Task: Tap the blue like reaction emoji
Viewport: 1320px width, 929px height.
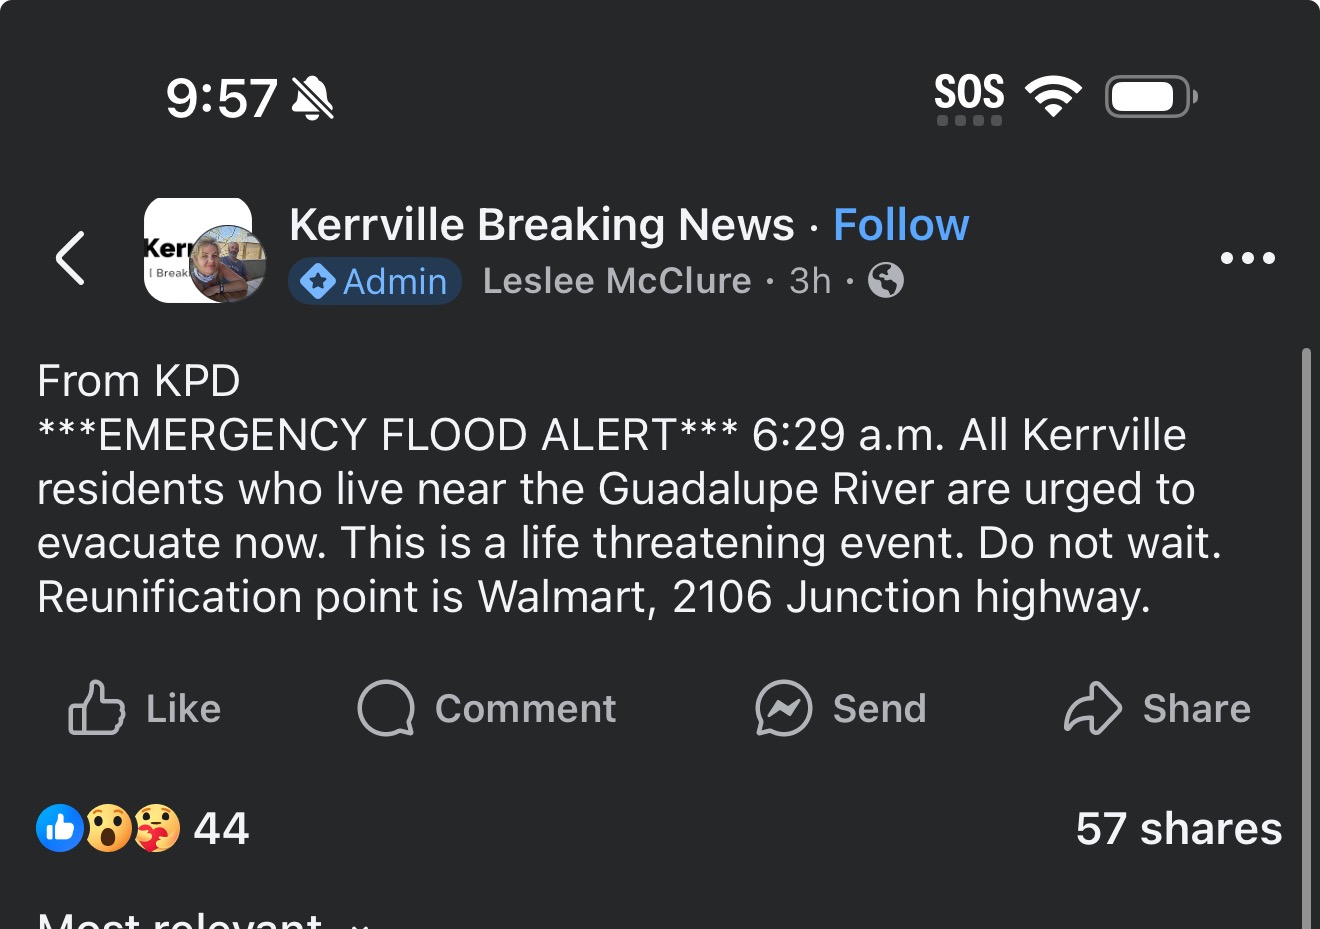Action: [x=60, y=828]
